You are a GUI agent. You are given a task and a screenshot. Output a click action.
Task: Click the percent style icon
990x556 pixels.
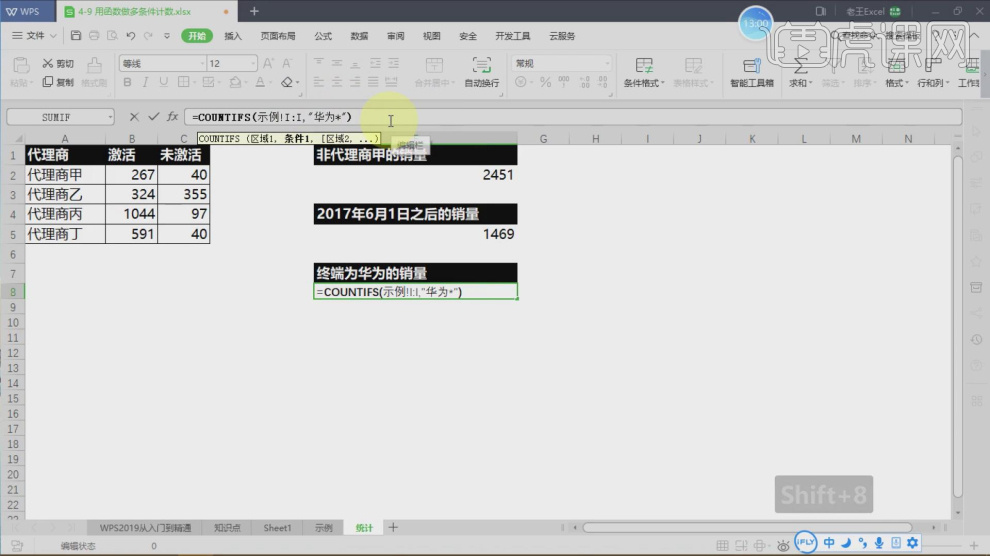click(546, 82)
